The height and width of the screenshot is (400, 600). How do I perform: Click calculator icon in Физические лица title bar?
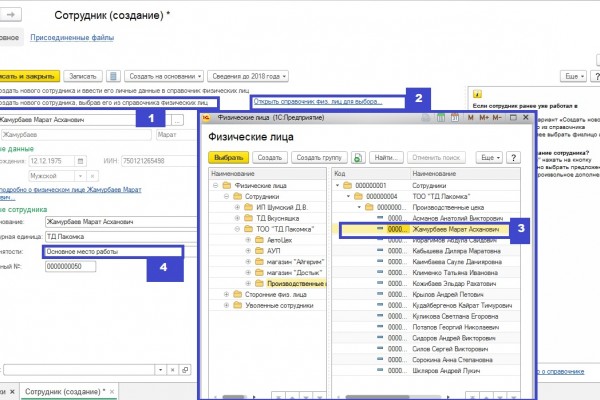pyautogui.click(x=441, y=118)
